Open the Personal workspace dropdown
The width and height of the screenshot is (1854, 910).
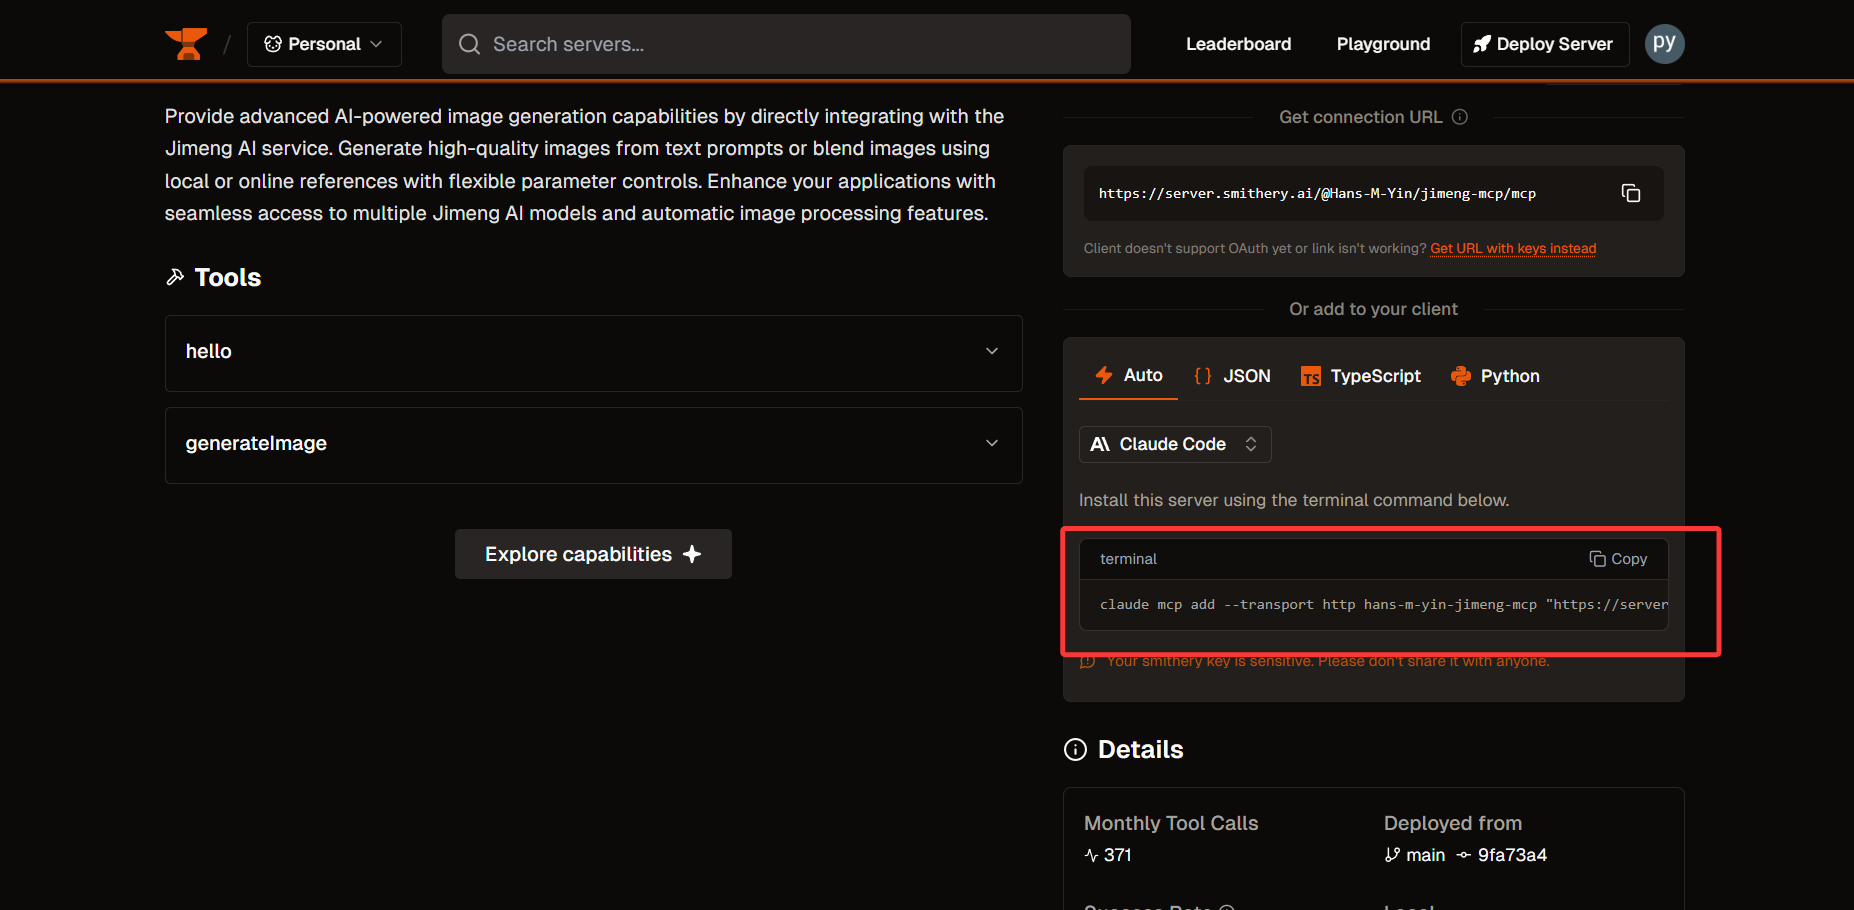point(324,44)
